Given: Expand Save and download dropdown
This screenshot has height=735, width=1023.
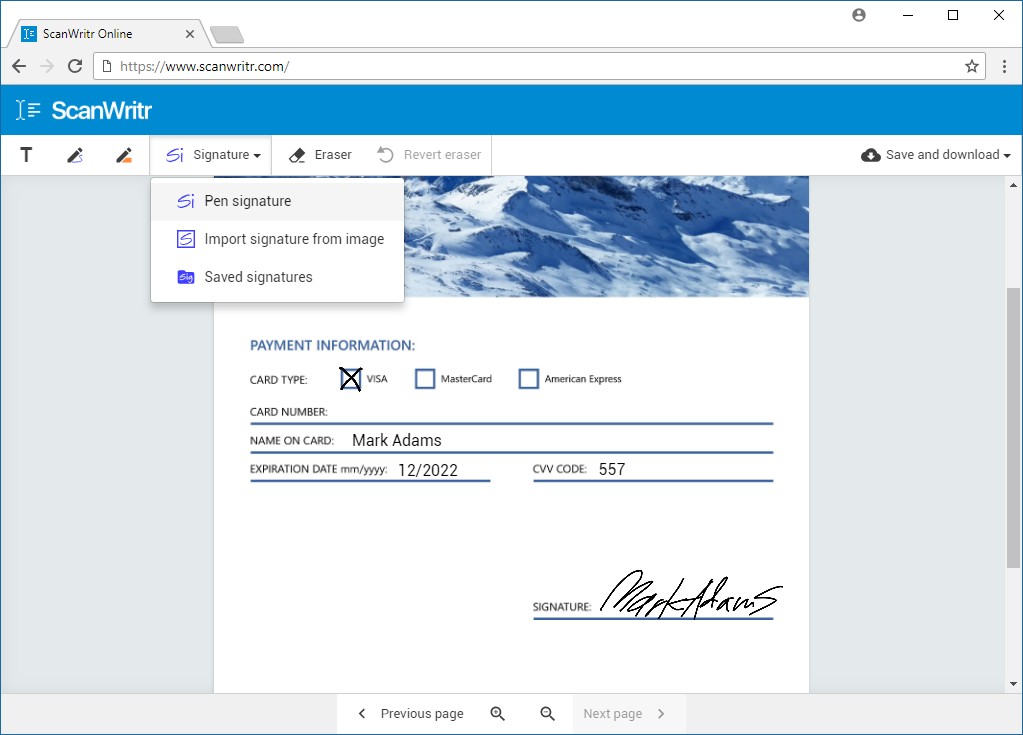Looking at the screenshot, I should click(936, 155).
